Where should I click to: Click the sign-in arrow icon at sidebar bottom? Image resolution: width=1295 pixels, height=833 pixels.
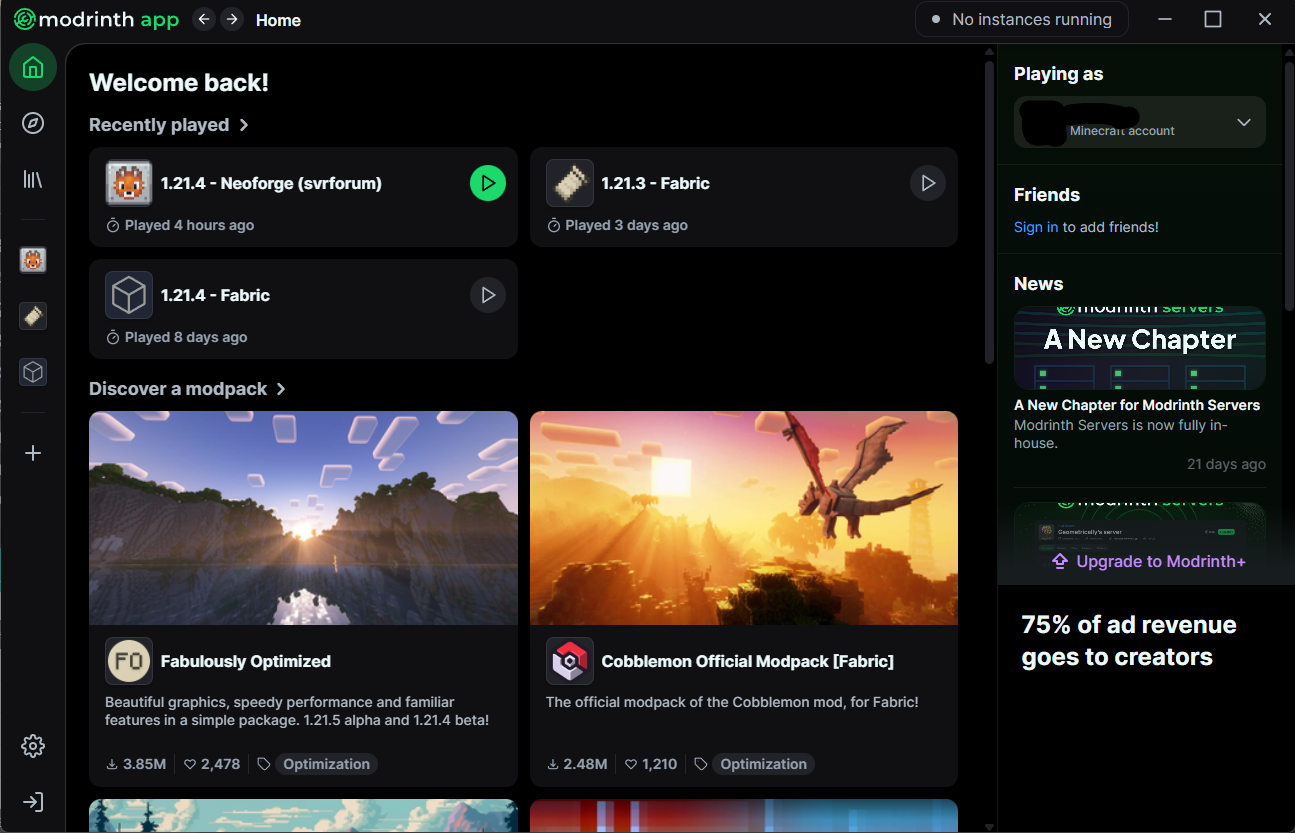33,802
